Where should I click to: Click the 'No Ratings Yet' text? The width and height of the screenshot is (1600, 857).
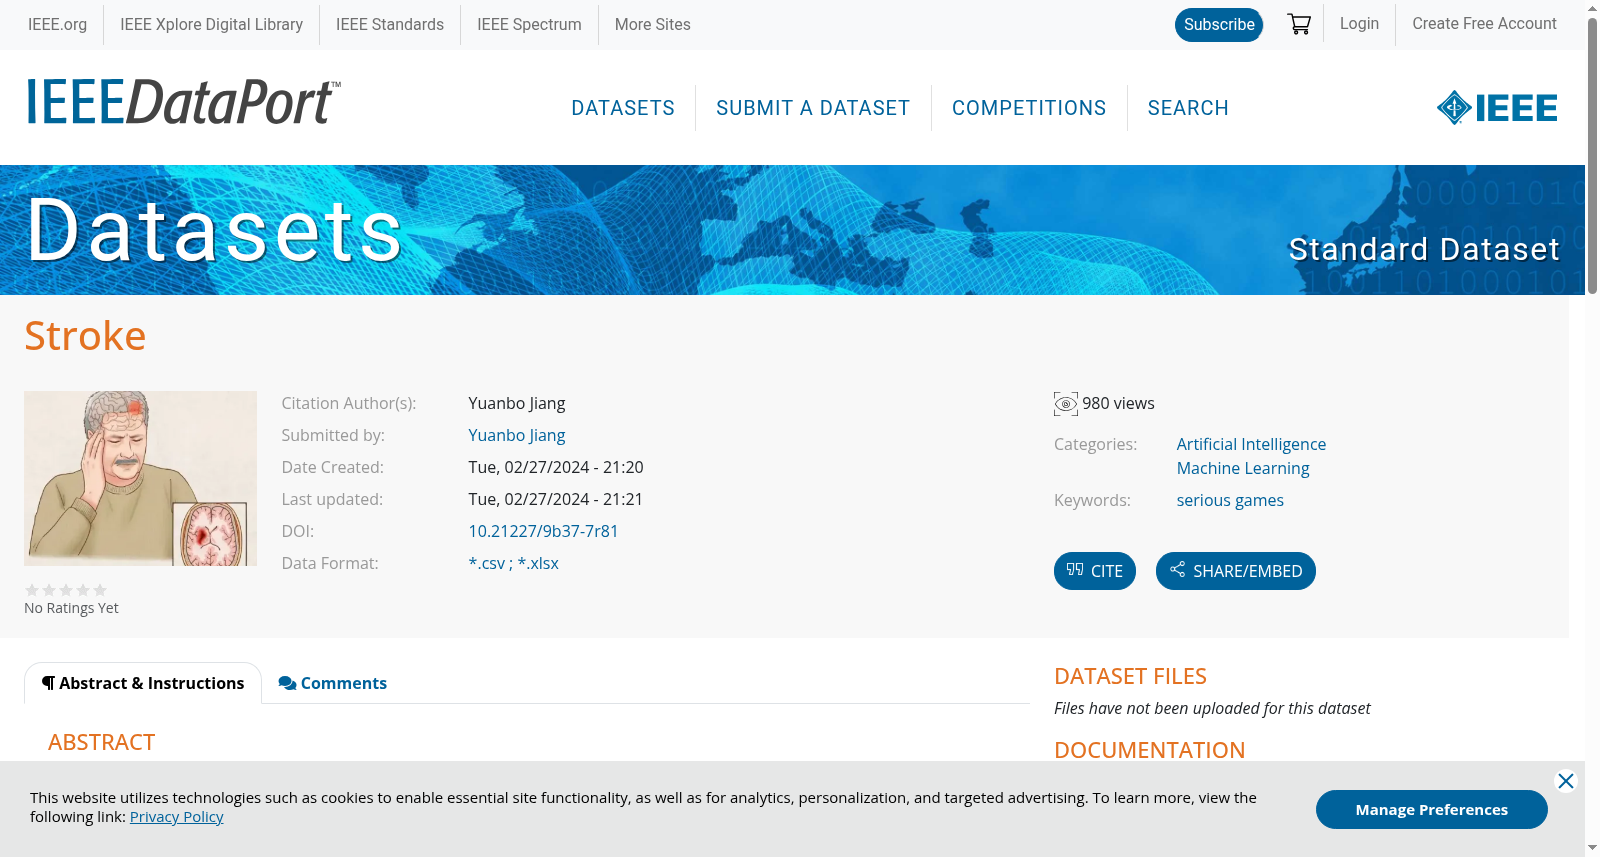71,608
